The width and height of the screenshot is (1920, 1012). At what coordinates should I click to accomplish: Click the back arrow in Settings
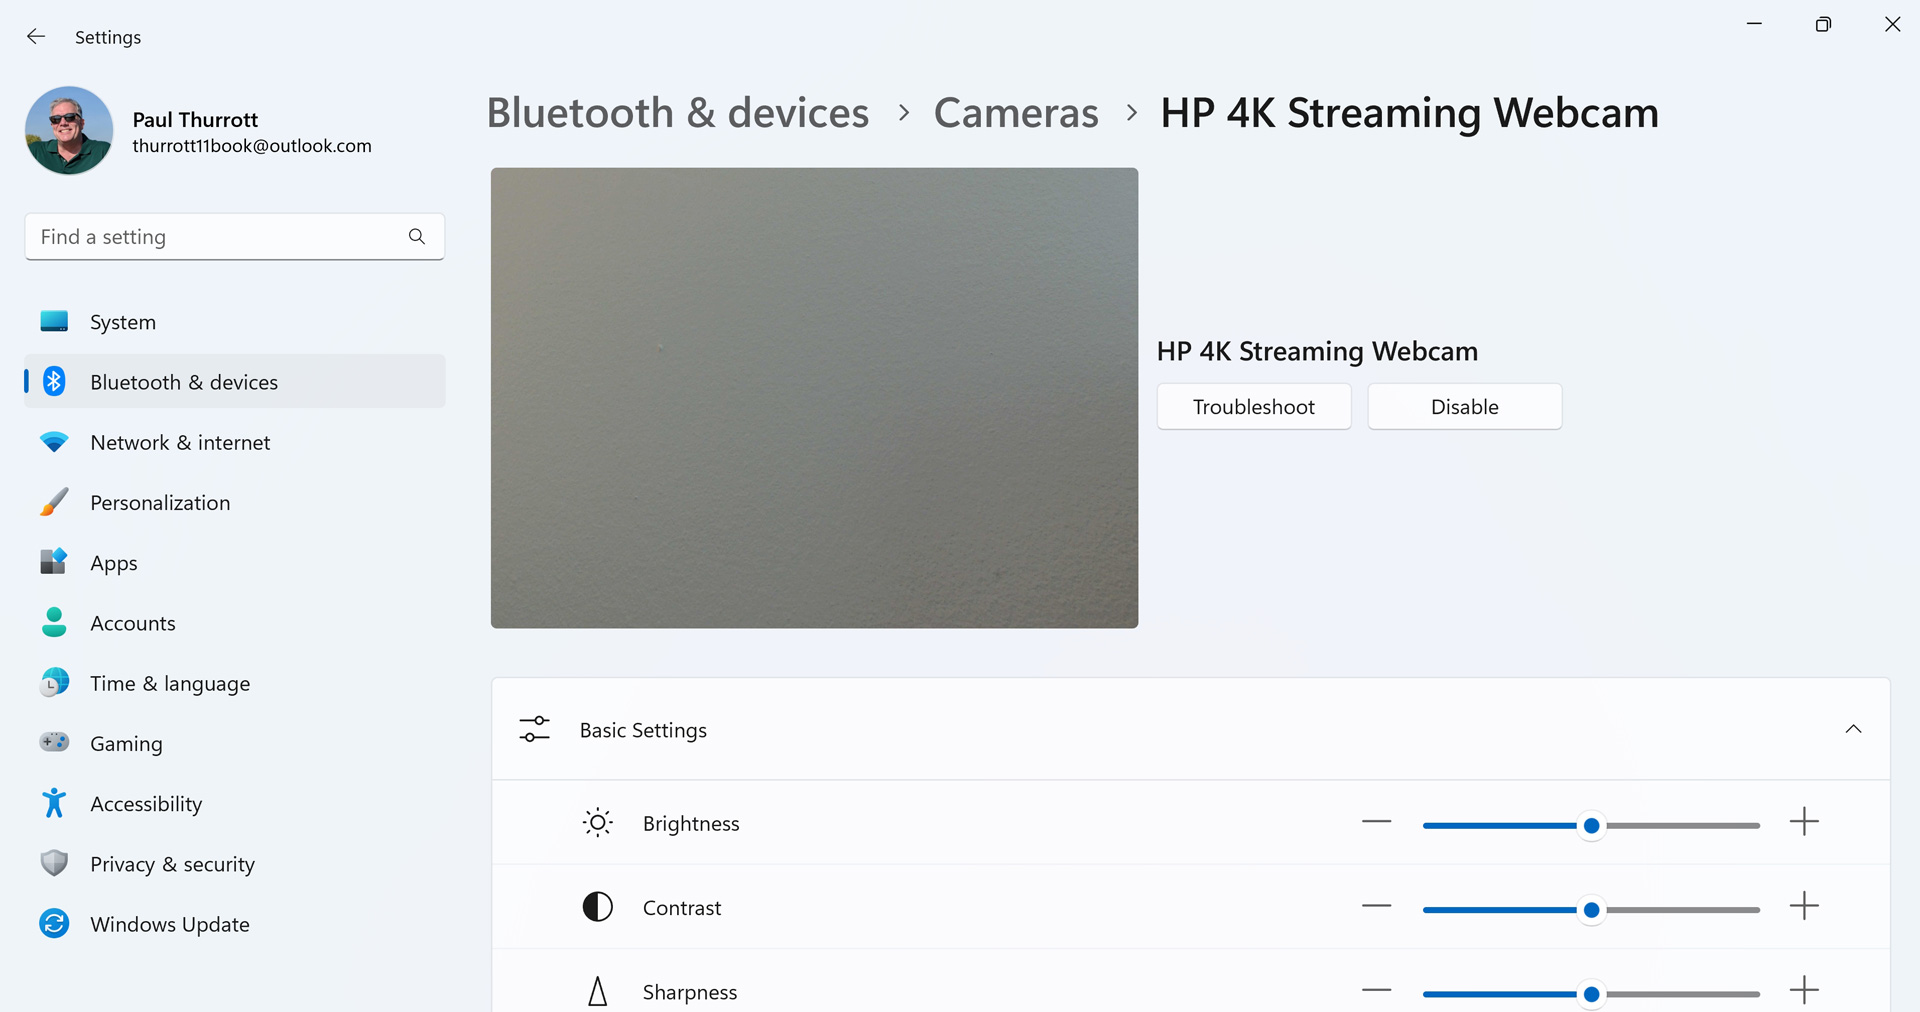[x=36, y=37]
